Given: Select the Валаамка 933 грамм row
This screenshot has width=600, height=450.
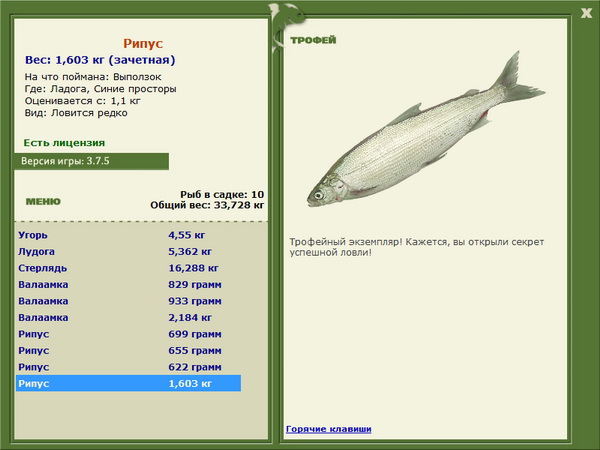Looking at the screenshot, I should point(128,301).
